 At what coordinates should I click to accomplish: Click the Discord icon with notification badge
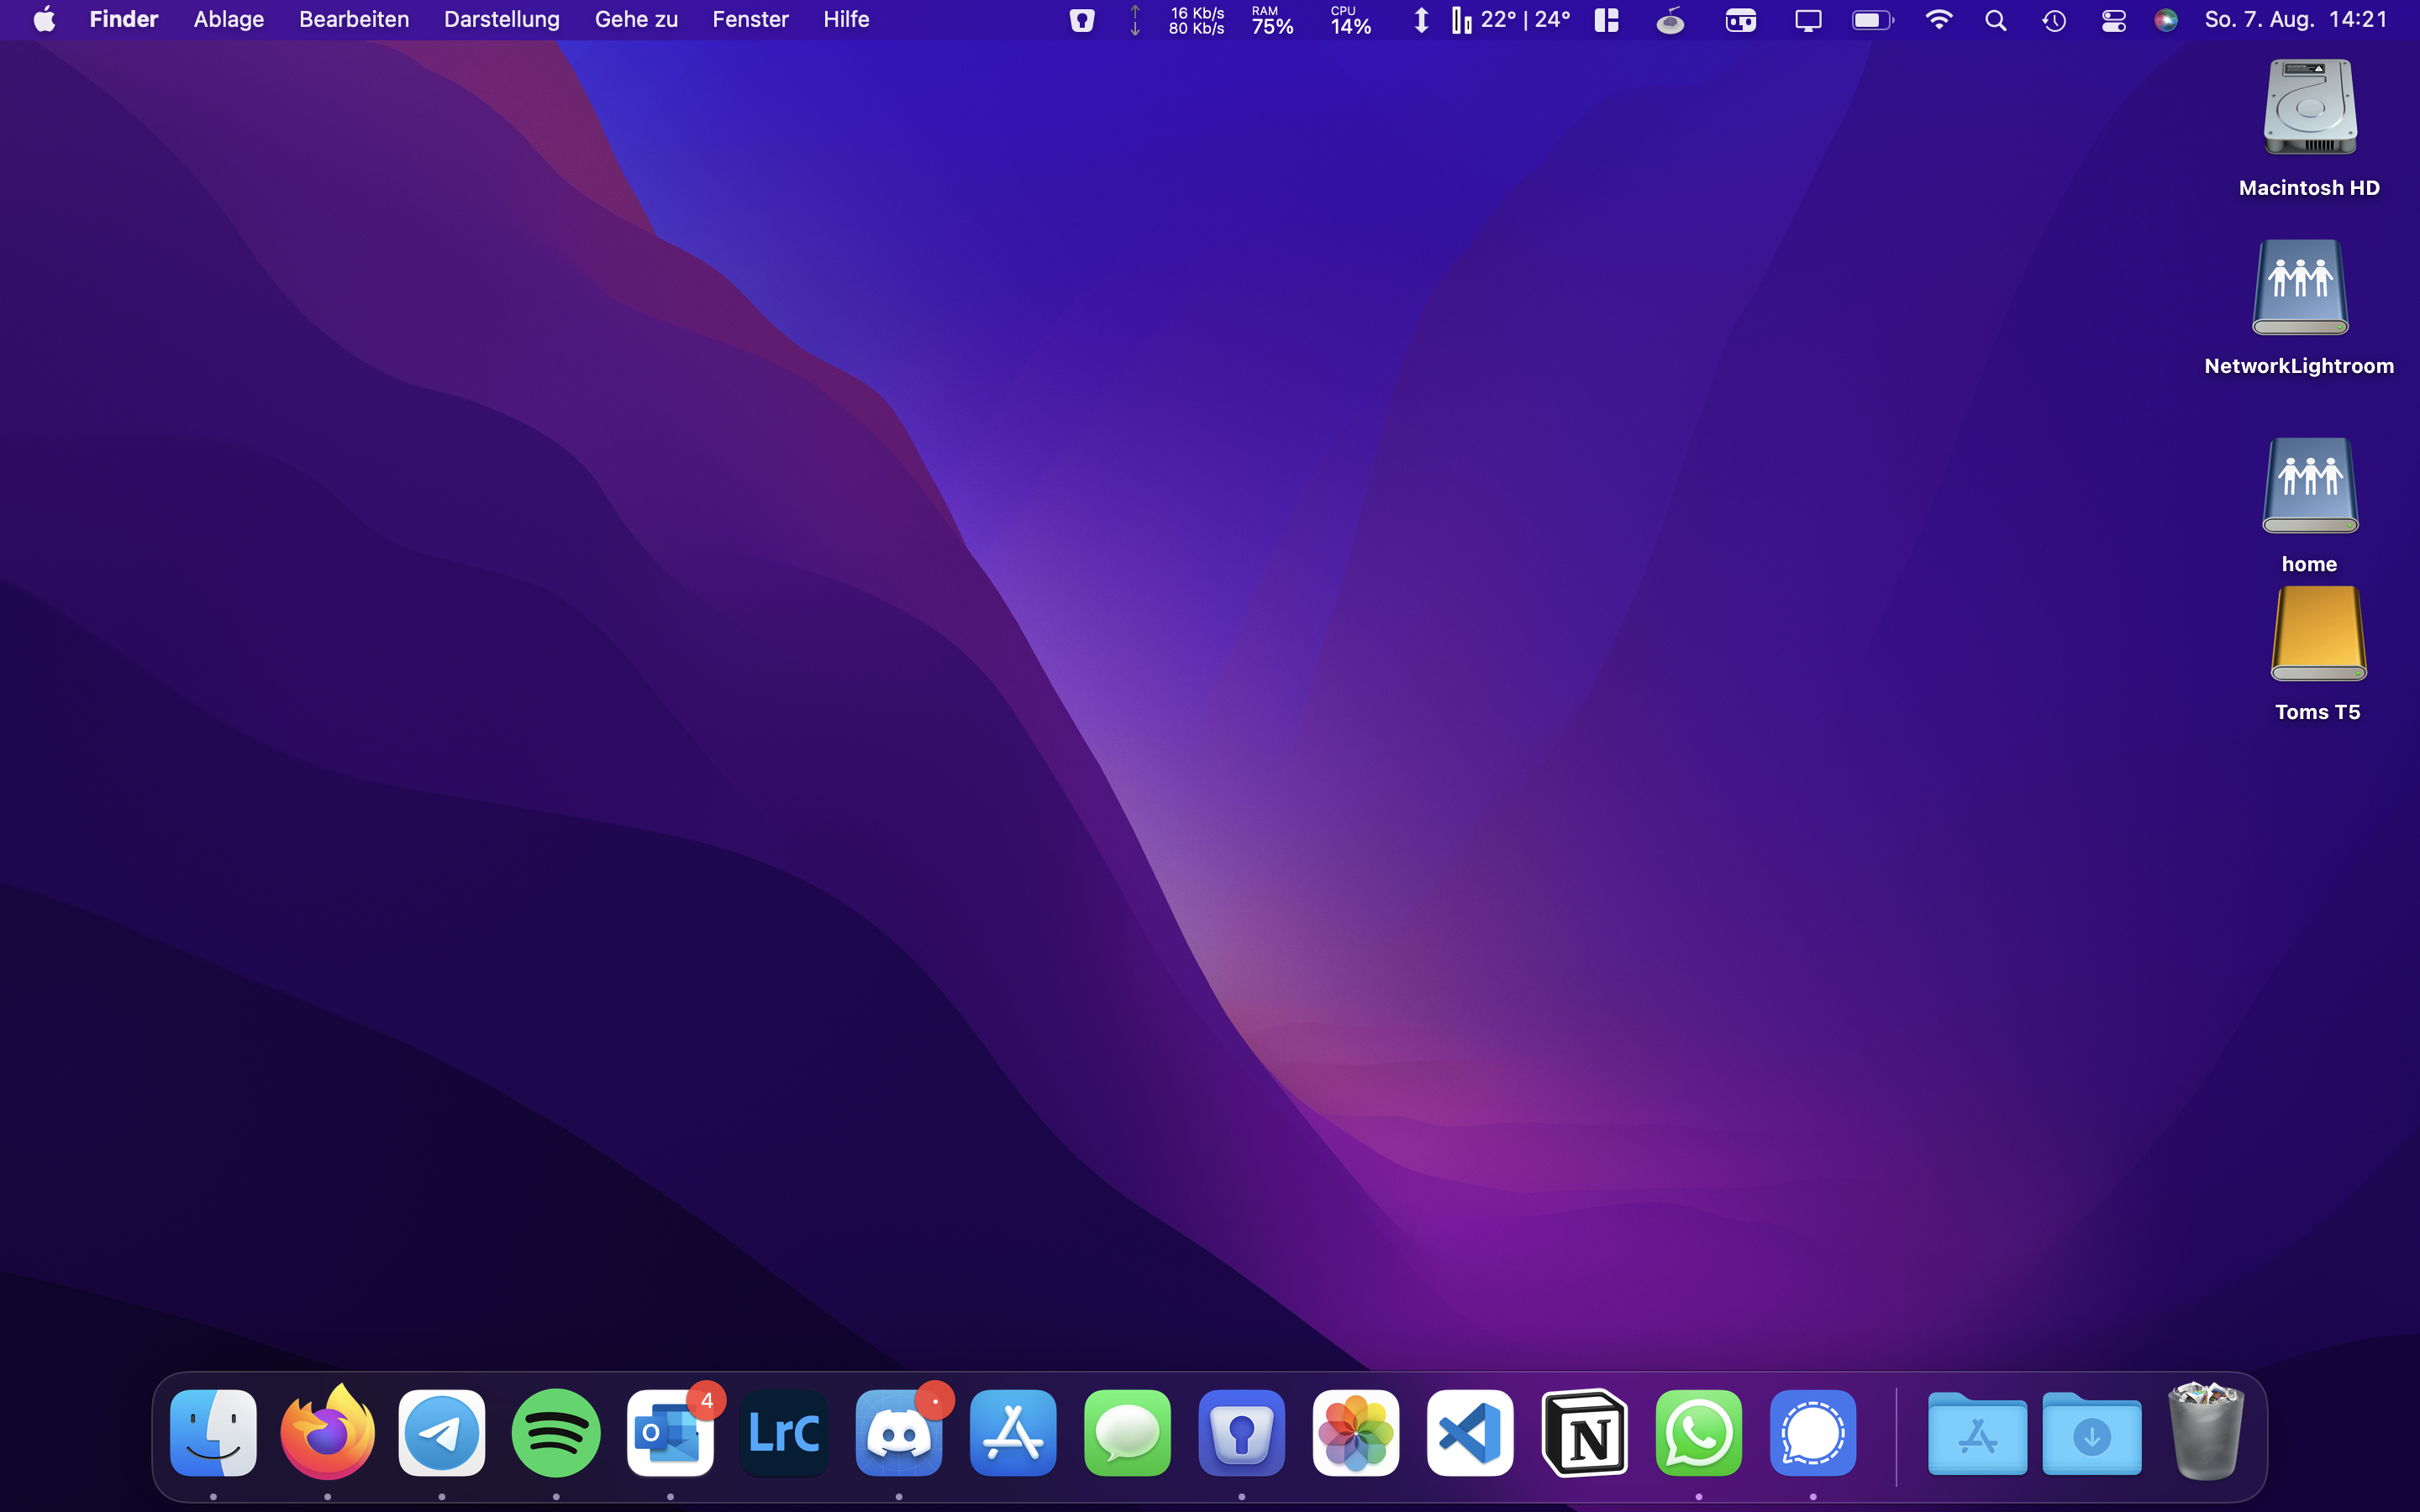(898, 1433)
